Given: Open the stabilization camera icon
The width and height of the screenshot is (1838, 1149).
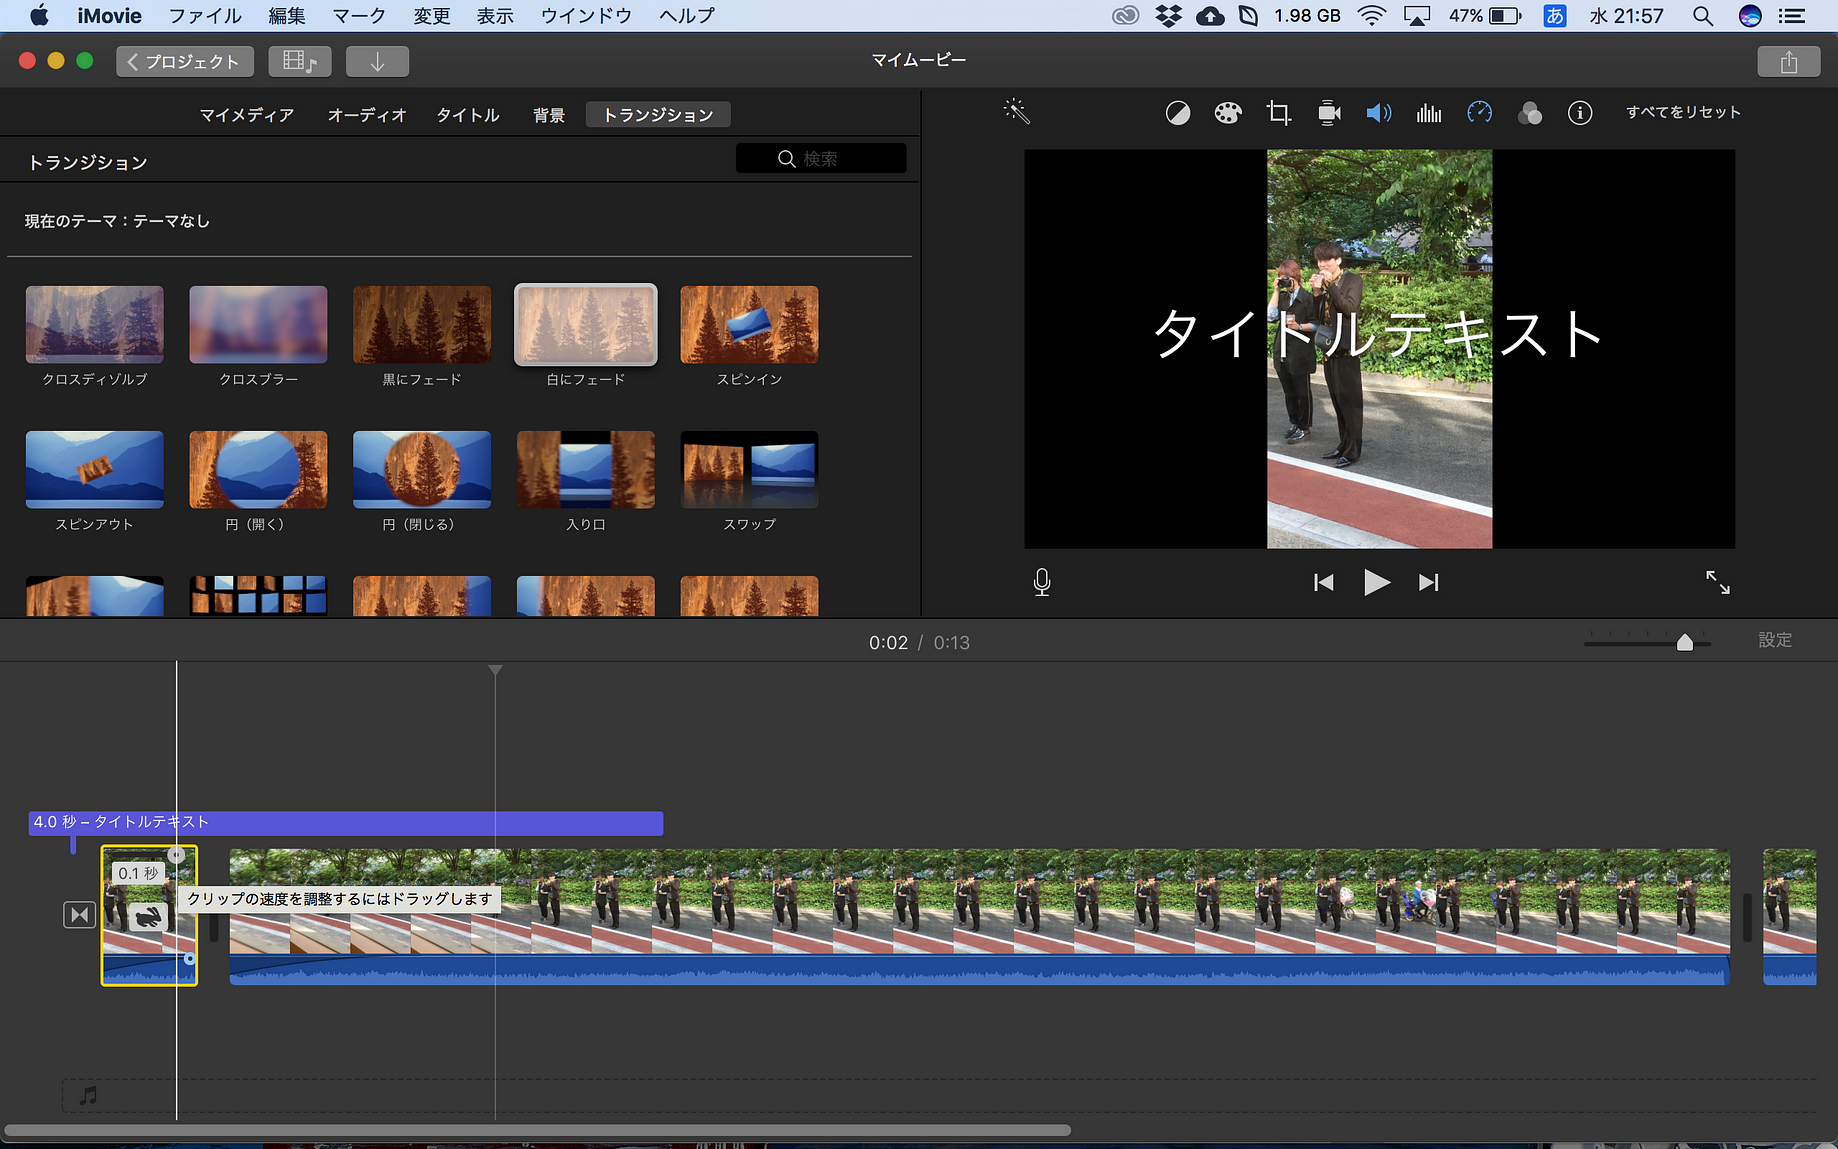Looking at the screenshot, I should click(1329, 113).
